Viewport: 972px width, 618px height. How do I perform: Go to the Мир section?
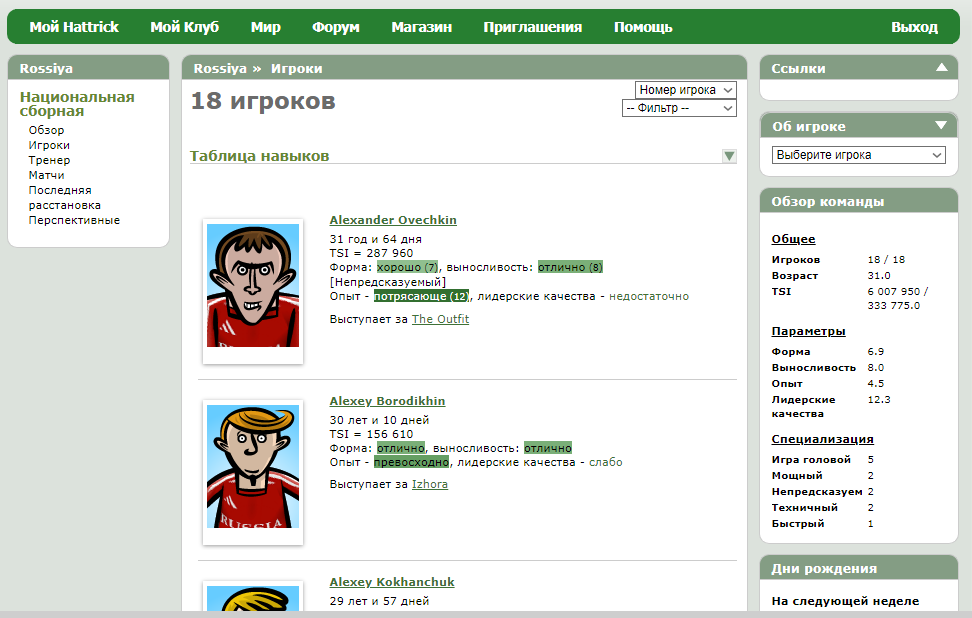click(x=265, y=27)
